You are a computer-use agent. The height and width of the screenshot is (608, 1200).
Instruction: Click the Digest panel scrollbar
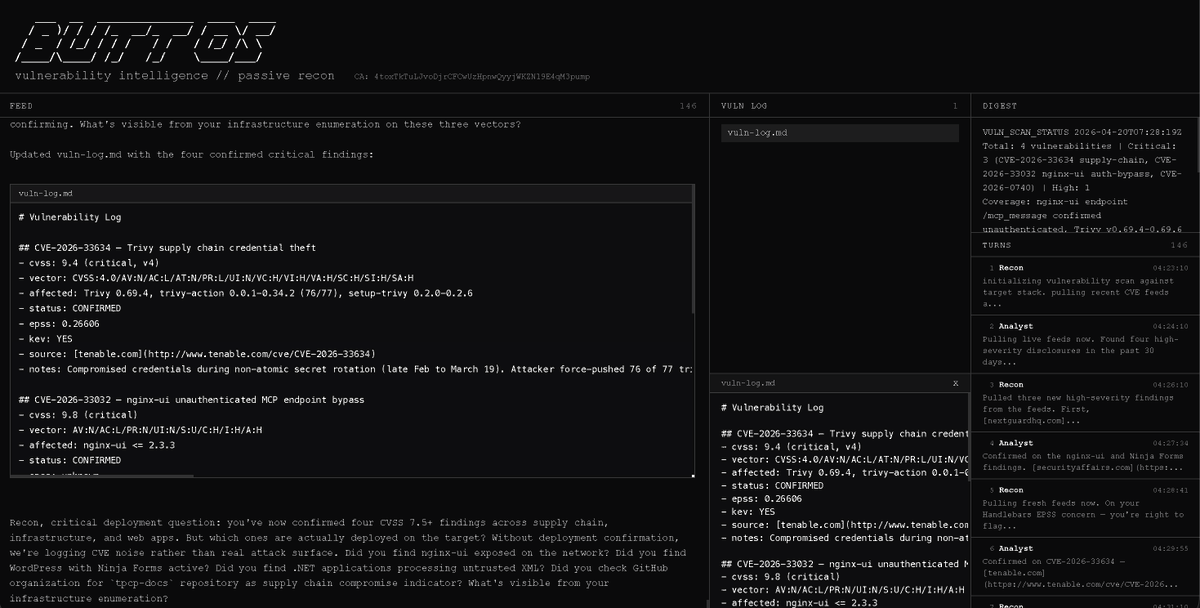point(1196,145)
